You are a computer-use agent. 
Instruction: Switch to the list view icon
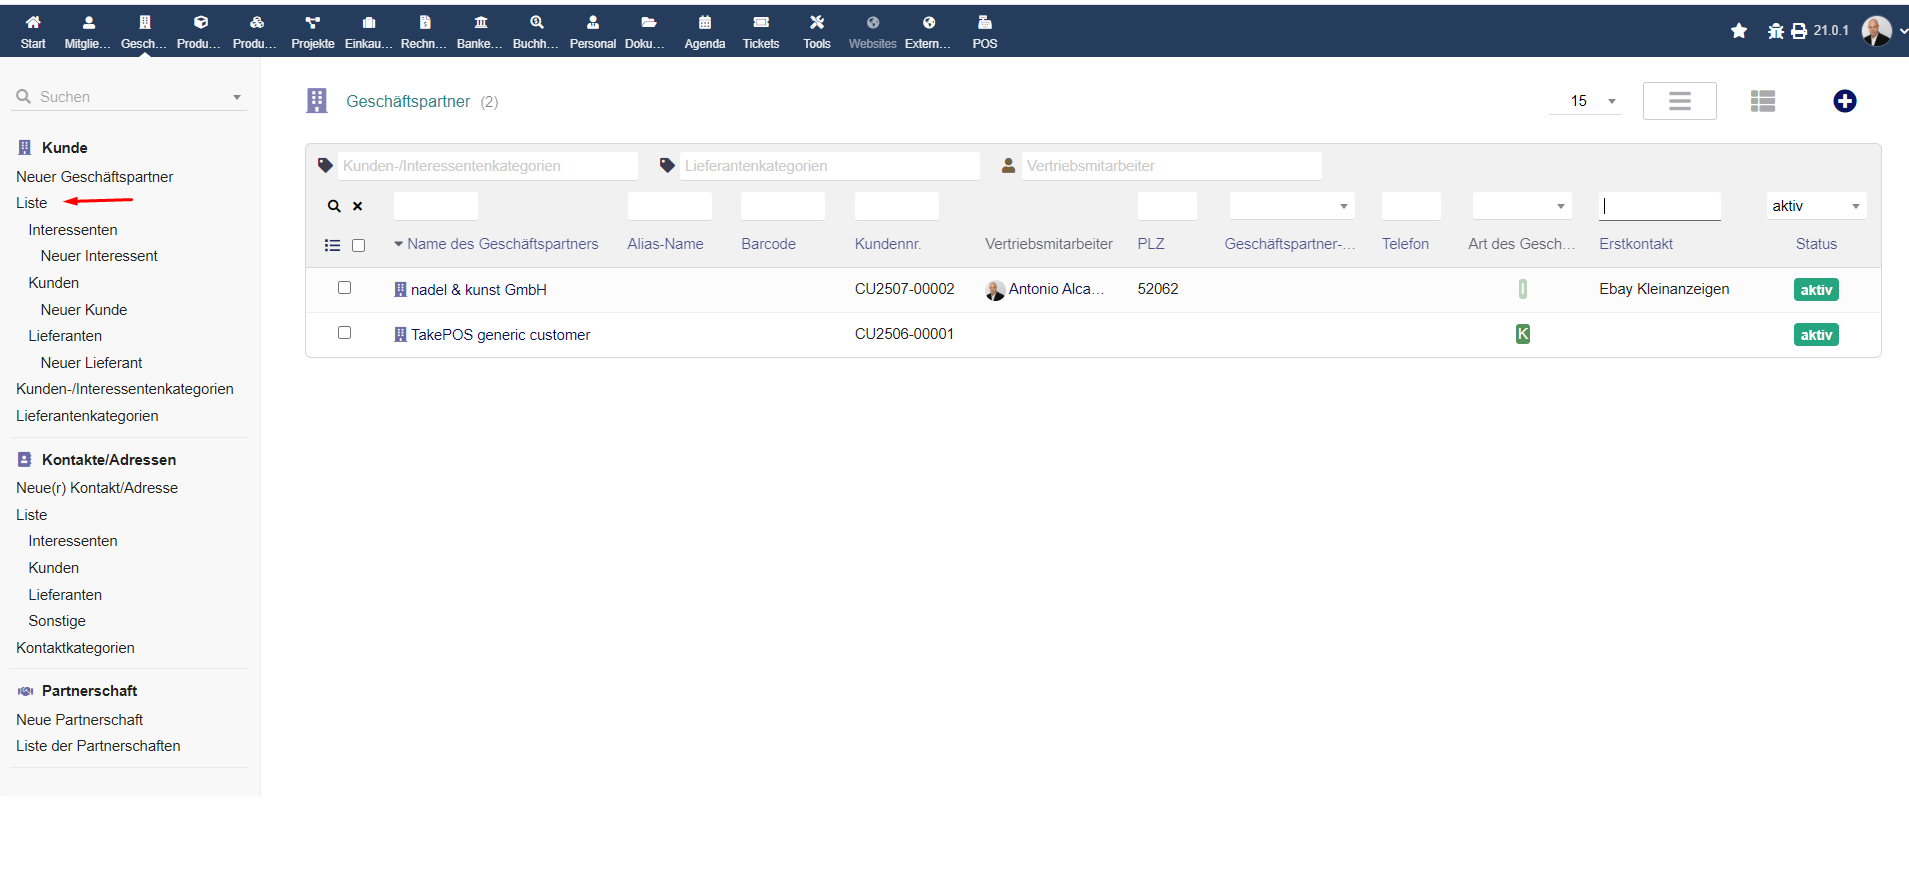1762,101
